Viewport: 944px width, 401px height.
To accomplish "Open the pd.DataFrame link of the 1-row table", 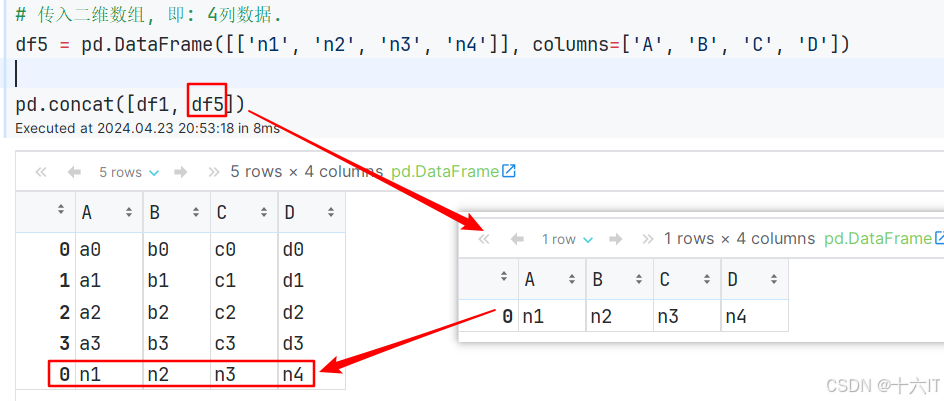I will tap(884, 239).
